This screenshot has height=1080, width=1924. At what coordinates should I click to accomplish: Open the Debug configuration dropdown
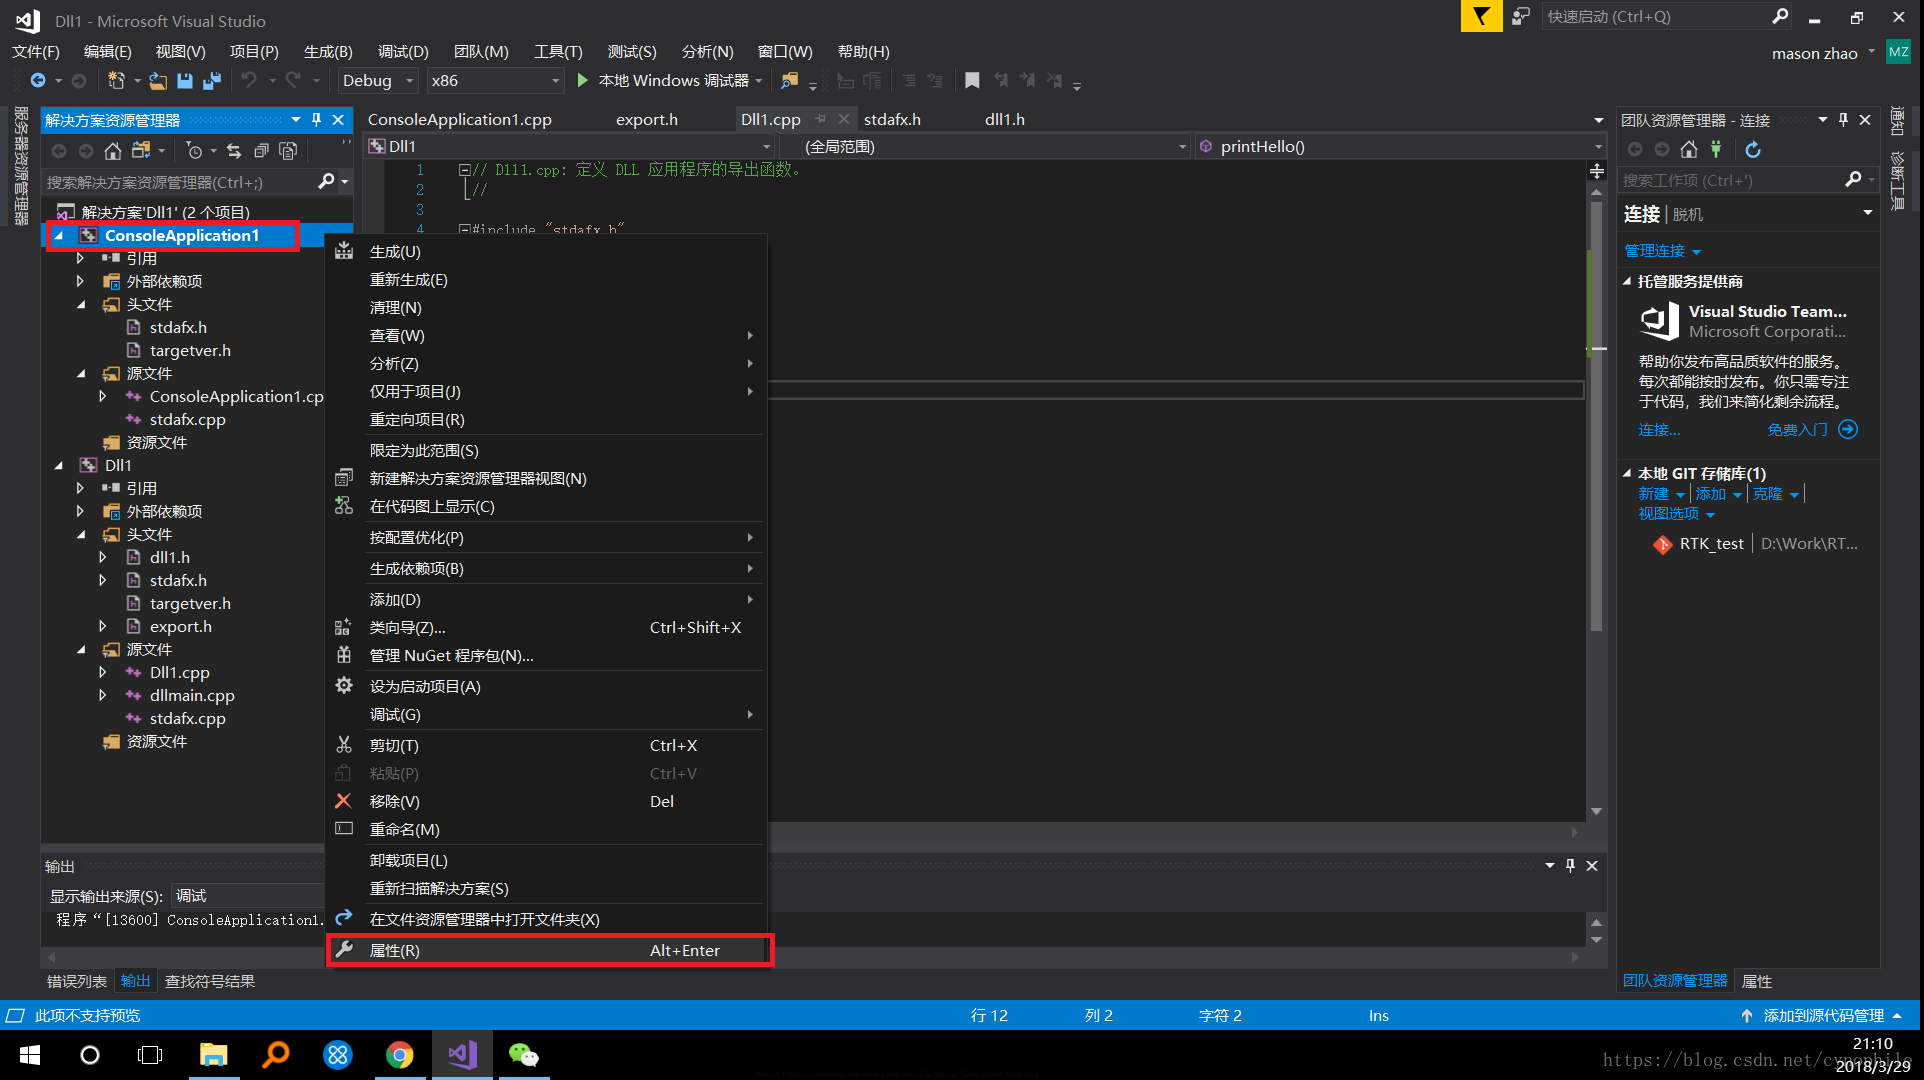point(379,81)
